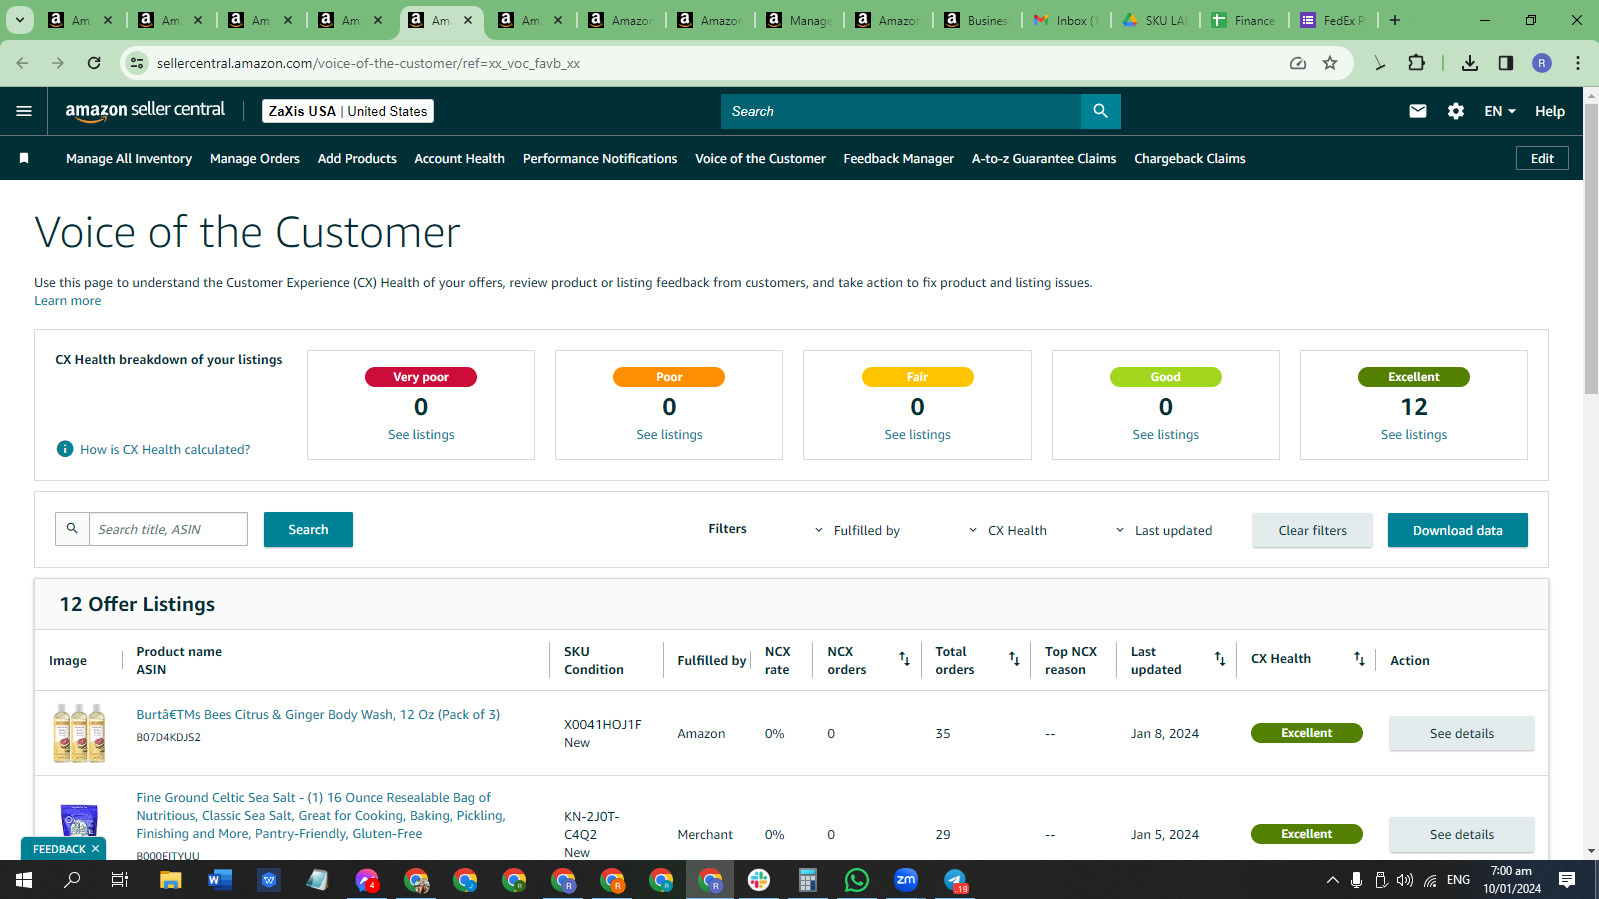
Task: Go back to the previous page
Action: 22,63
